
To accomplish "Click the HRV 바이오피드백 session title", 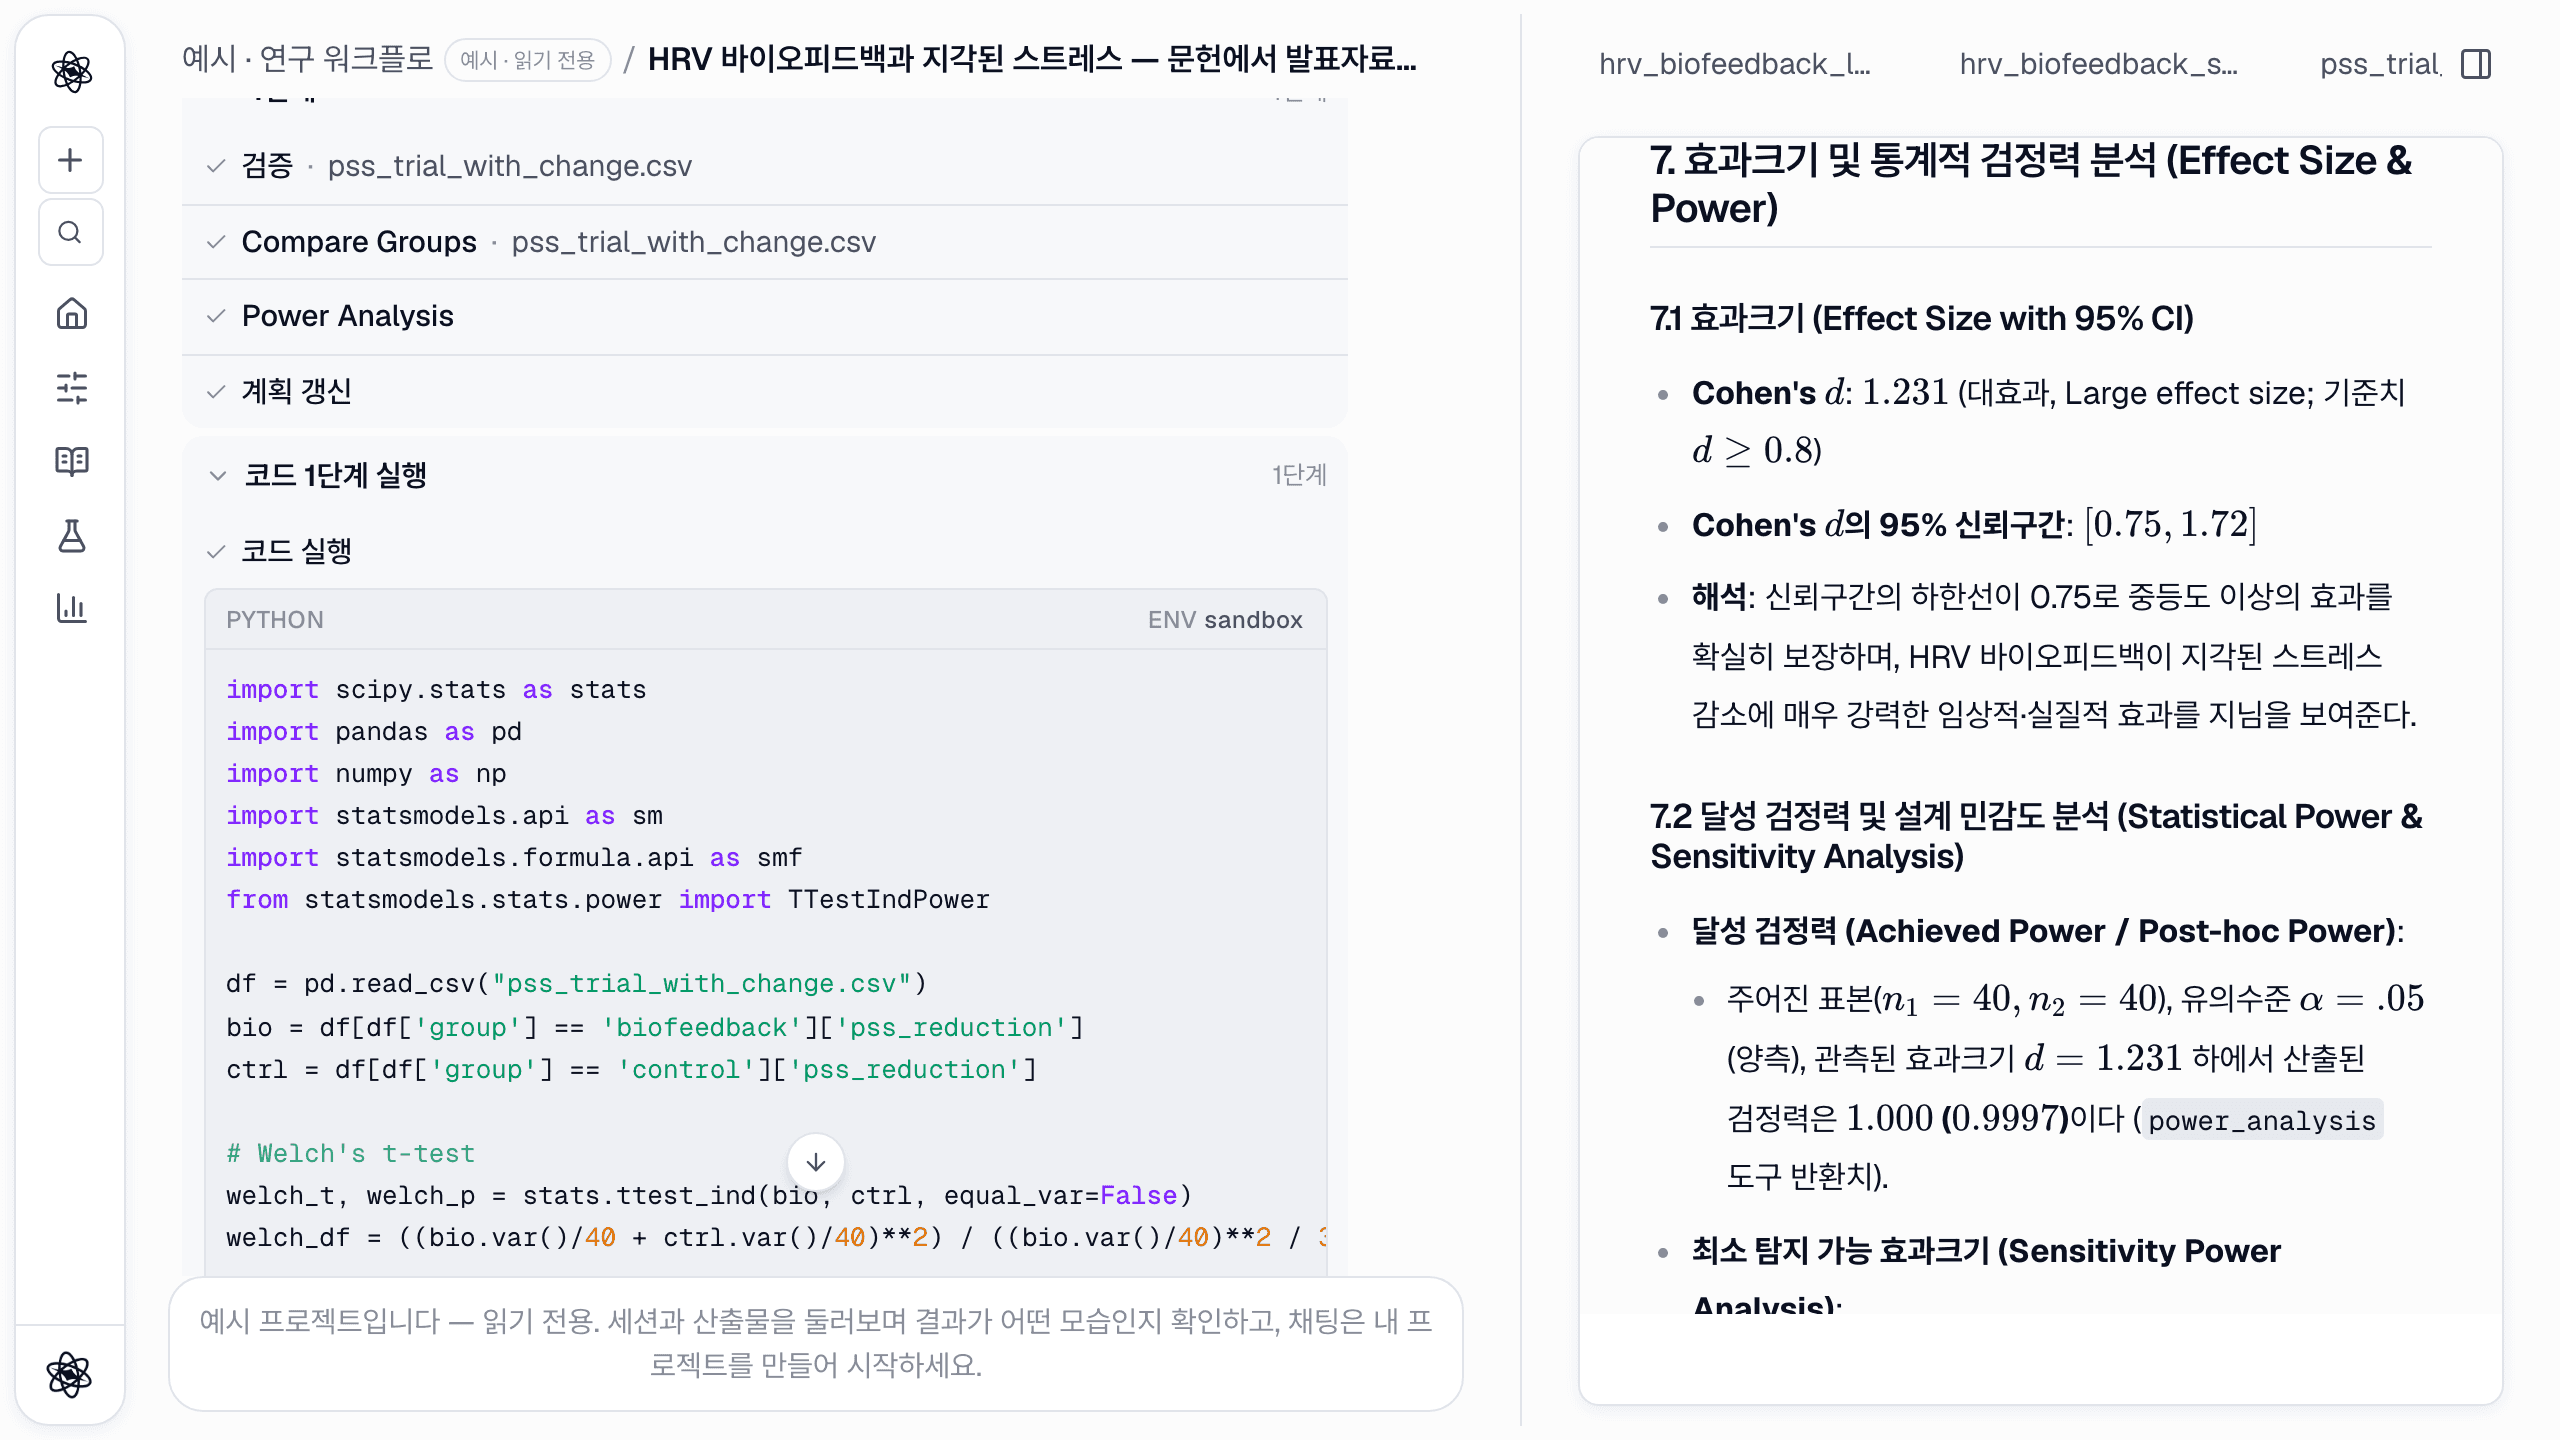I will pos(1032,59).
